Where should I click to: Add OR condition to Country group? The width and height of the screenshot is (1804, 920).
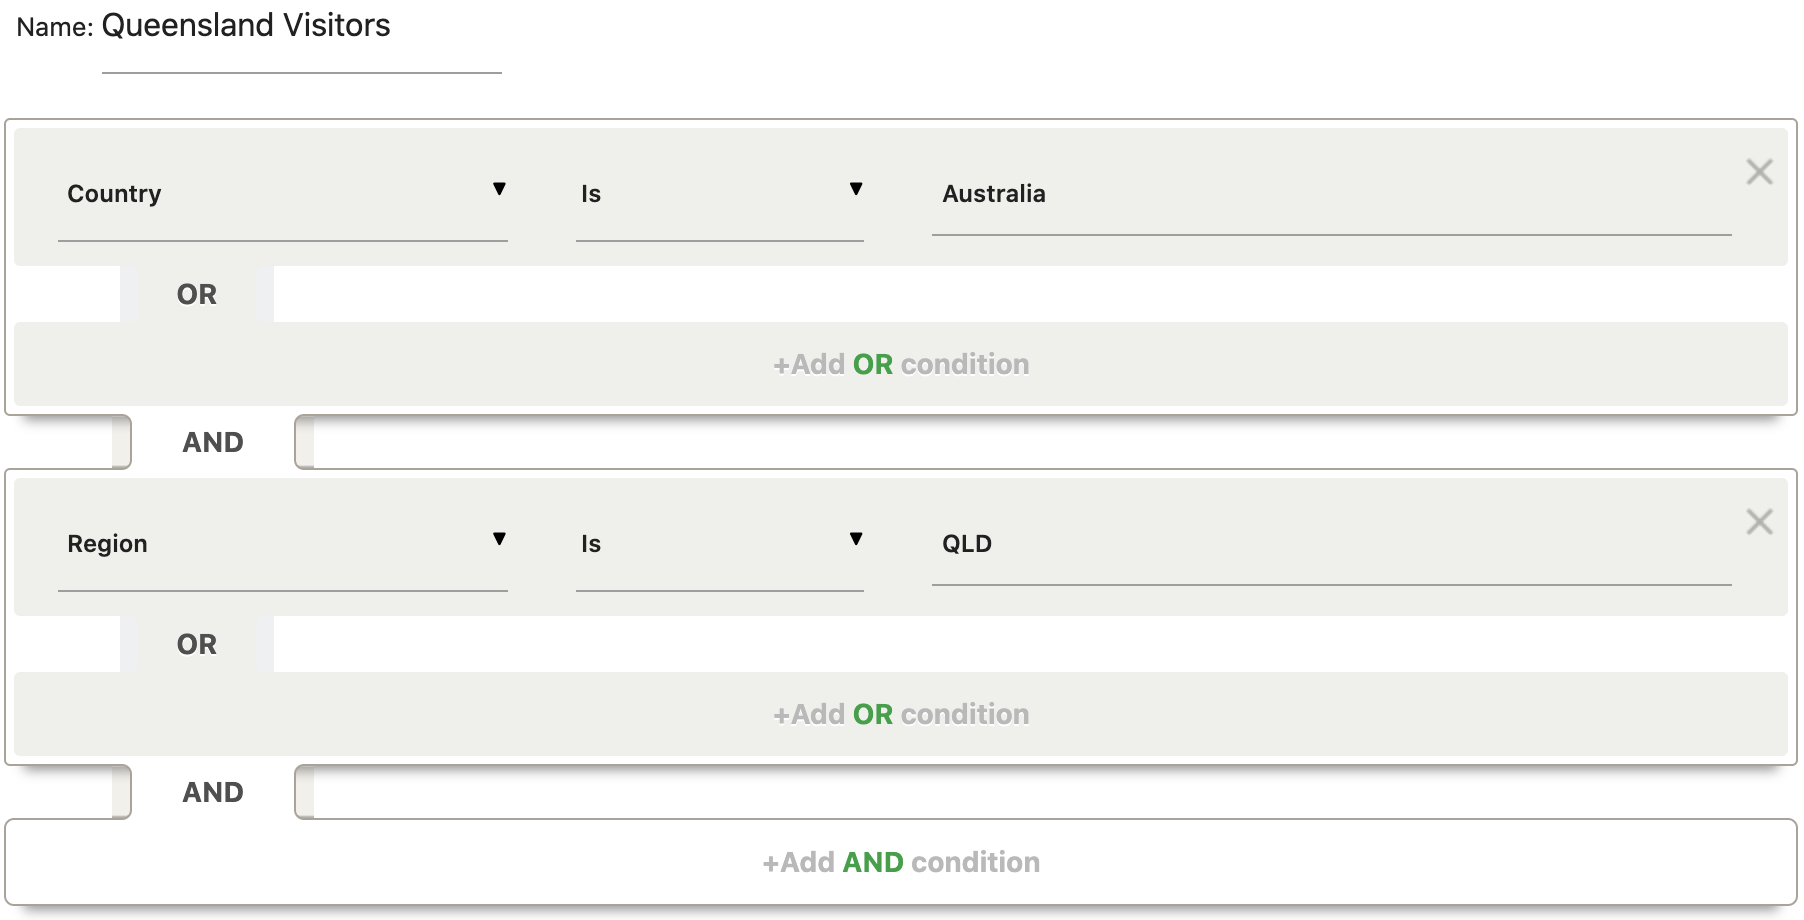click(x=900, y=364)
